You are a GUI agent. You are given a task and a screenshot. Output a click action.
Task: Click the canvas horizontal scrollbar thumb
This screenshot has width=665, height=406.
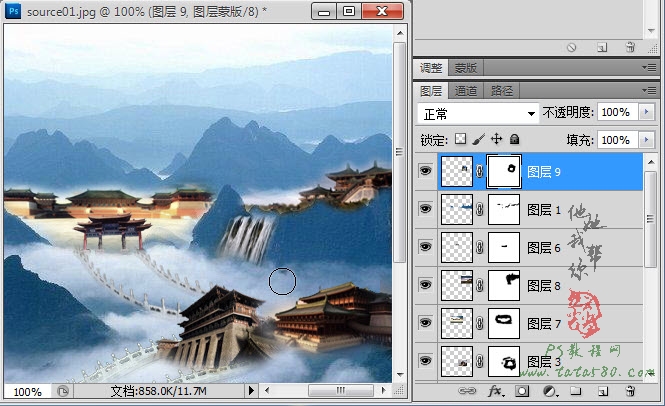pyautogui.click(x=341, y=390)
